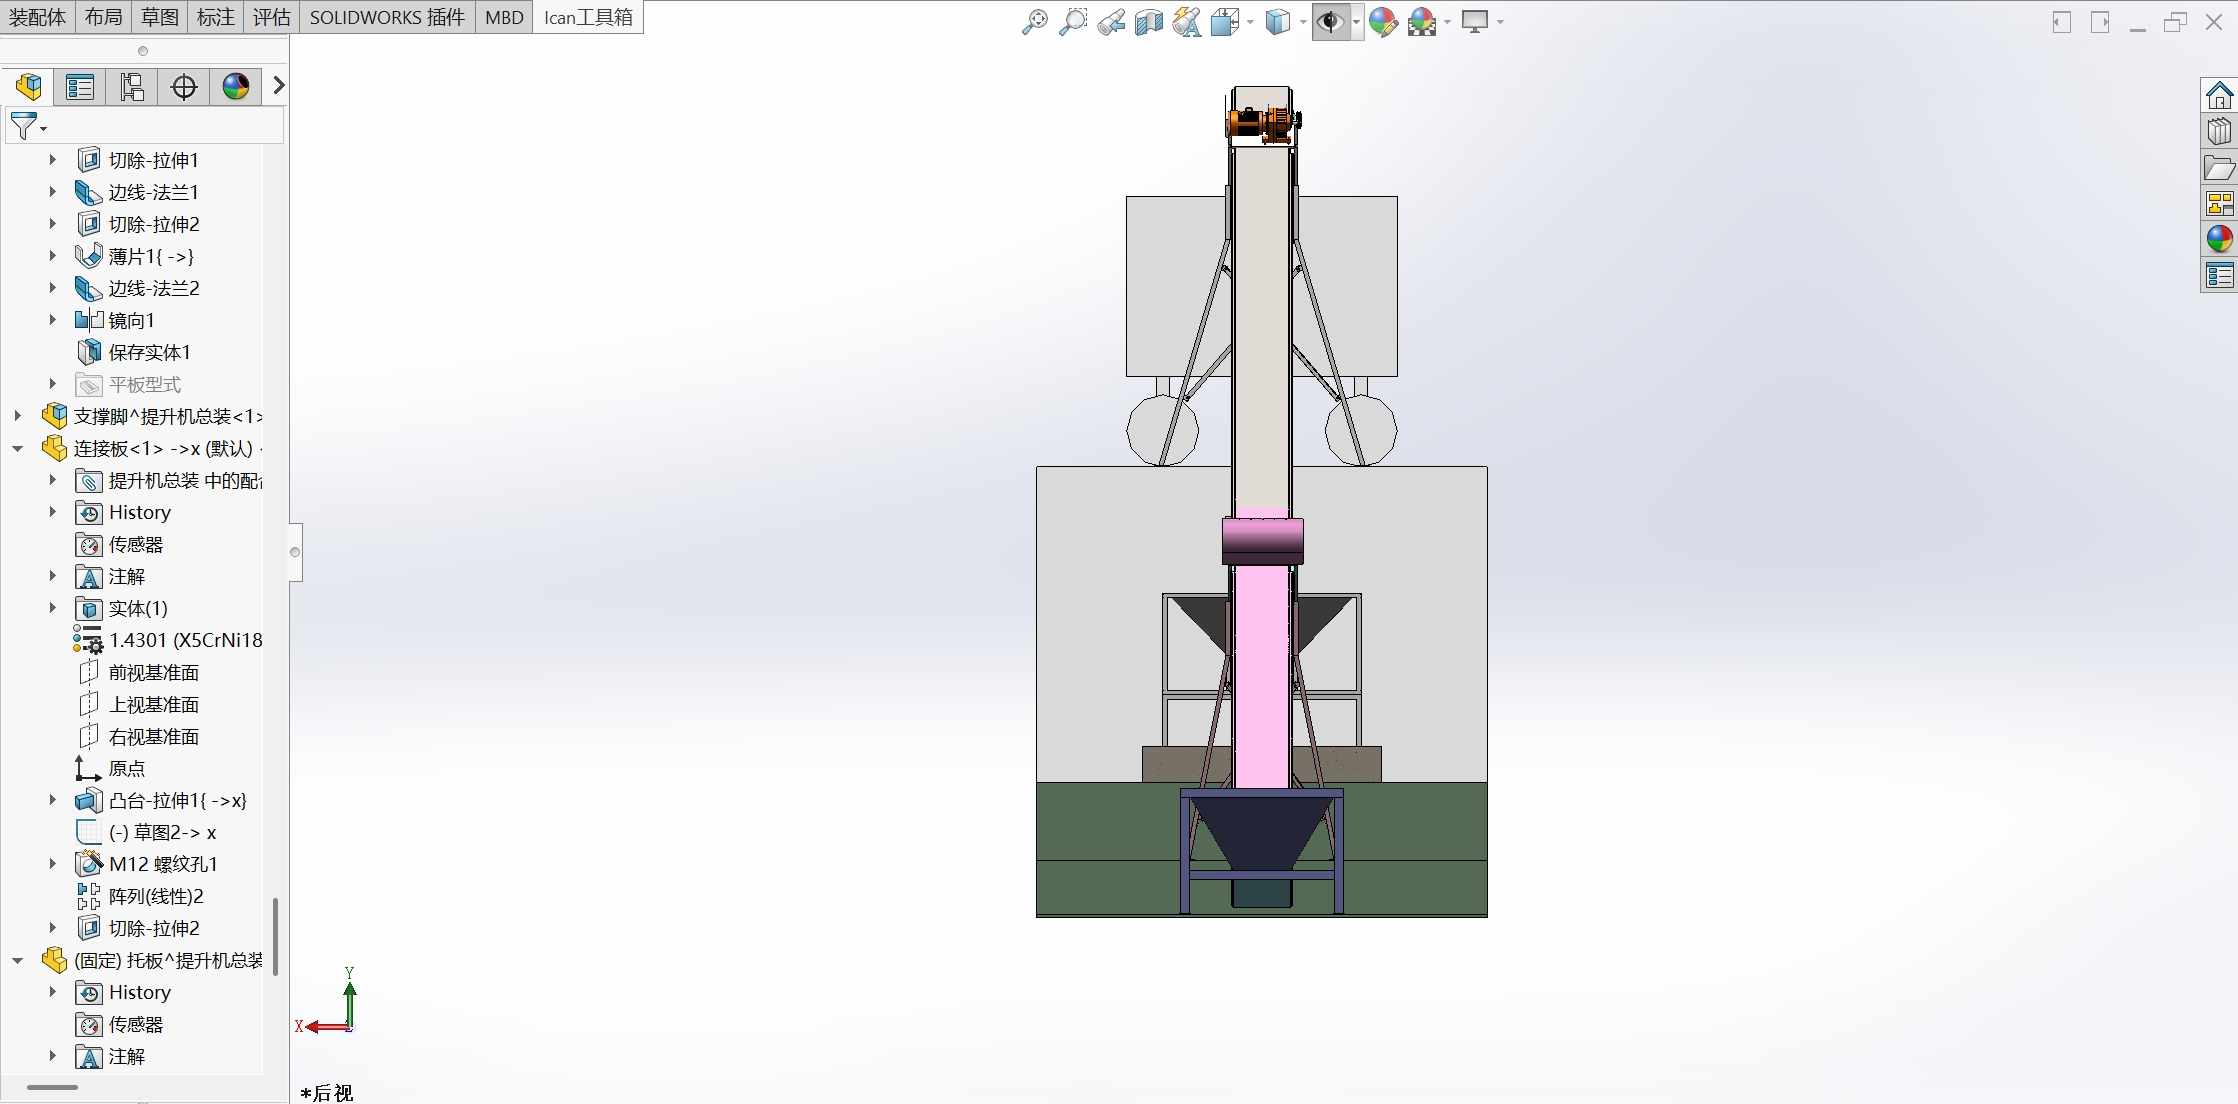This screenshot has width=2238, height=1104.
Task: Switch to the 评估 tab
Action: [x=271, y=17]
